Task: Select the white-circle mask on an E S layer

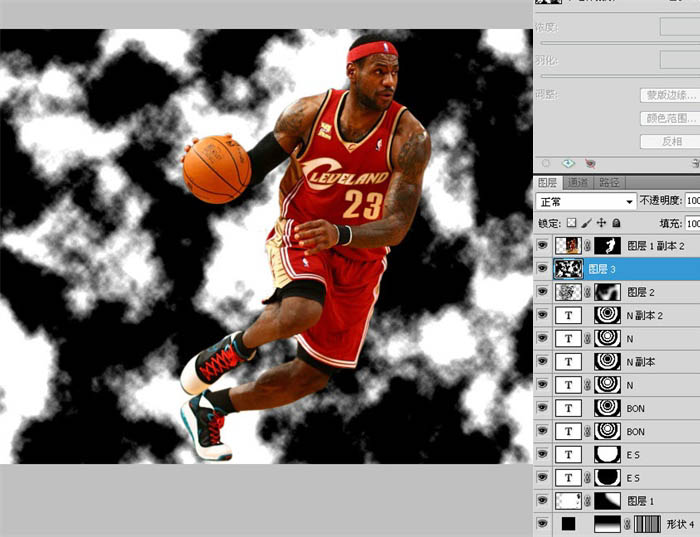Action: click(x=608, y=455)
